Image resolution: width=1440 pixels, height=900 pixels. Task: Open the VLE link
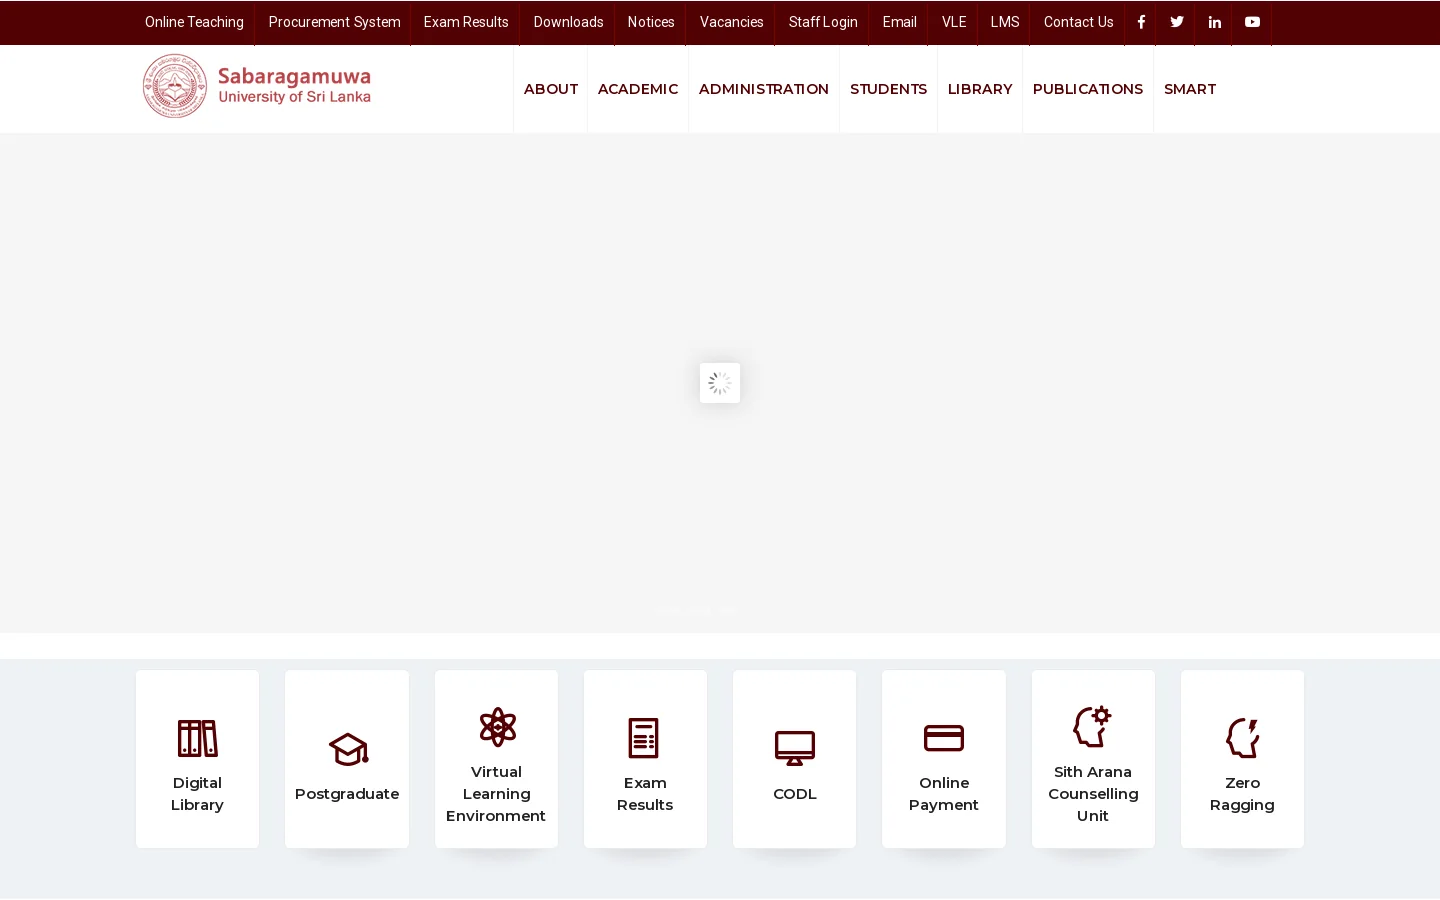(954, 22)
